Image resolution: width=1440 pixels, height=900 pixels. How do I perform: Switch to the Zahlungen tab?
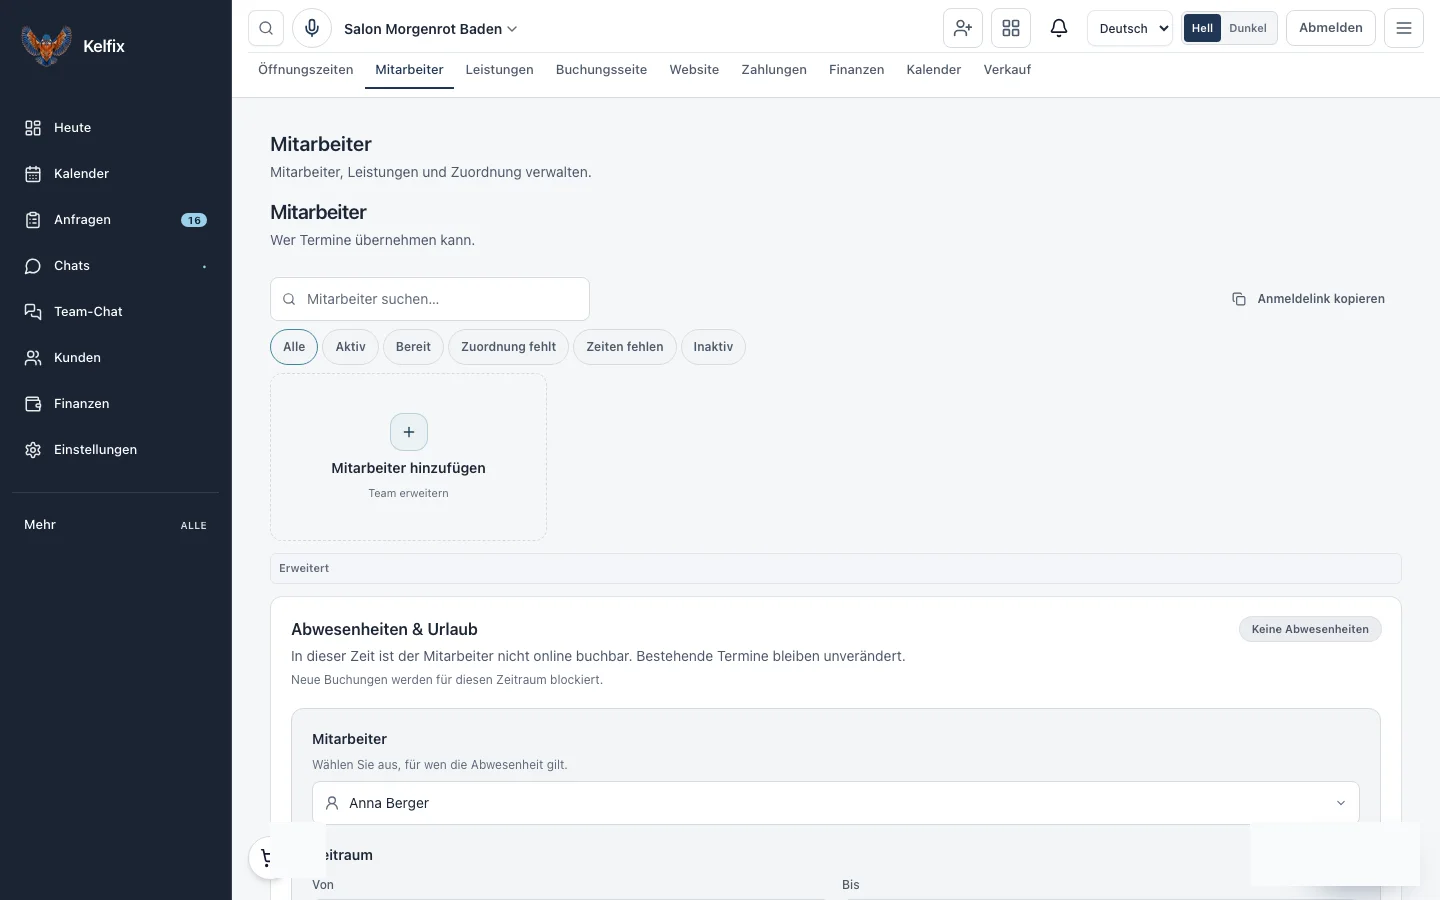tap(774, 70)
